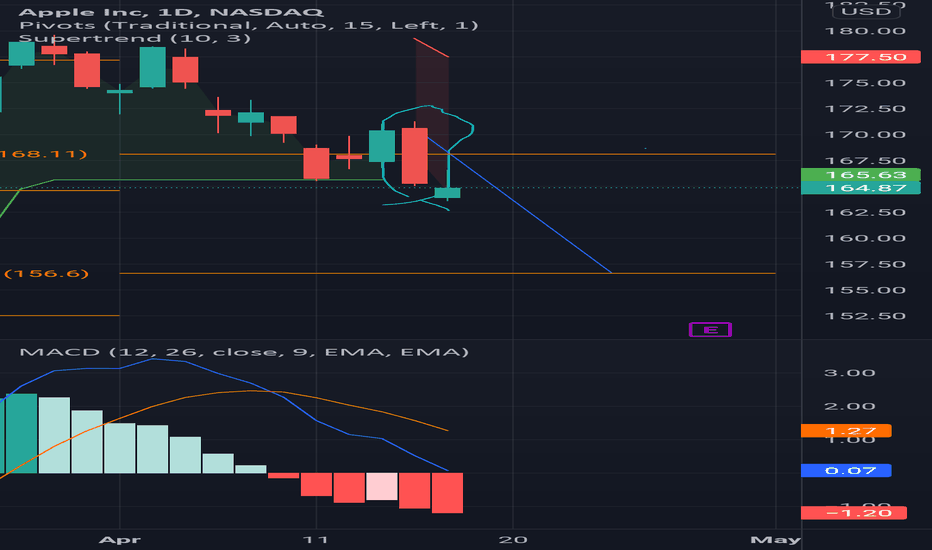Image resolution: width=932 pixels, height=550 pixels.
Task: Click the 180.00 price axis label
Action: pyautogui.click(x=865, y=31)
